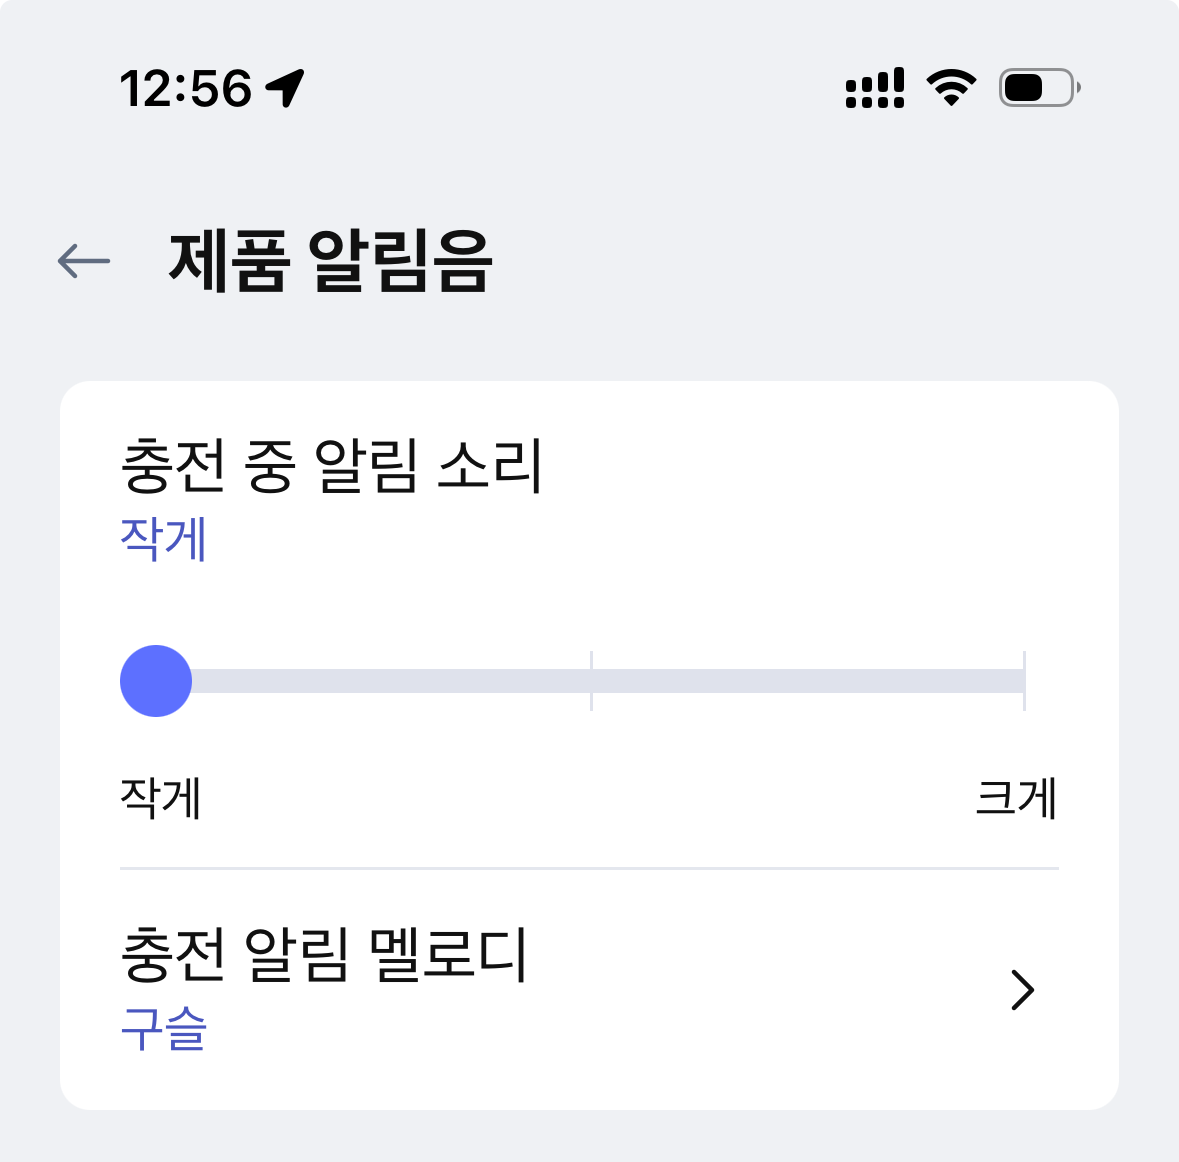Tap the battery indicator icon
This screenshot has width=1179, height=1162.
1039,88
